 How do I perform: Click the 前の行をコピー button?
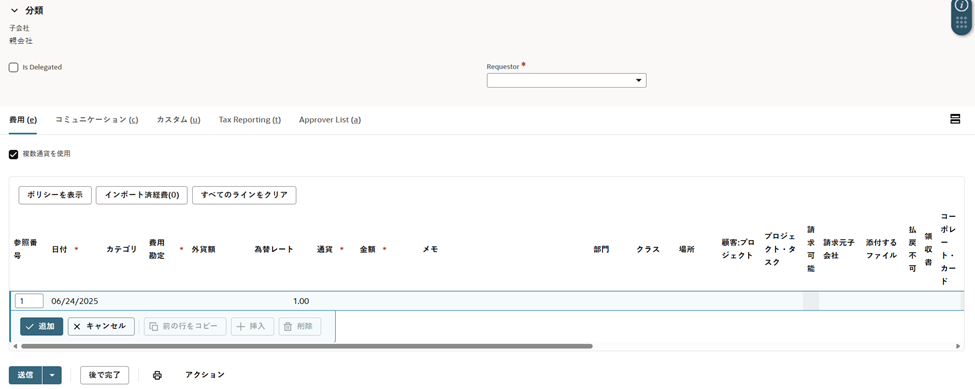(185, 326)
